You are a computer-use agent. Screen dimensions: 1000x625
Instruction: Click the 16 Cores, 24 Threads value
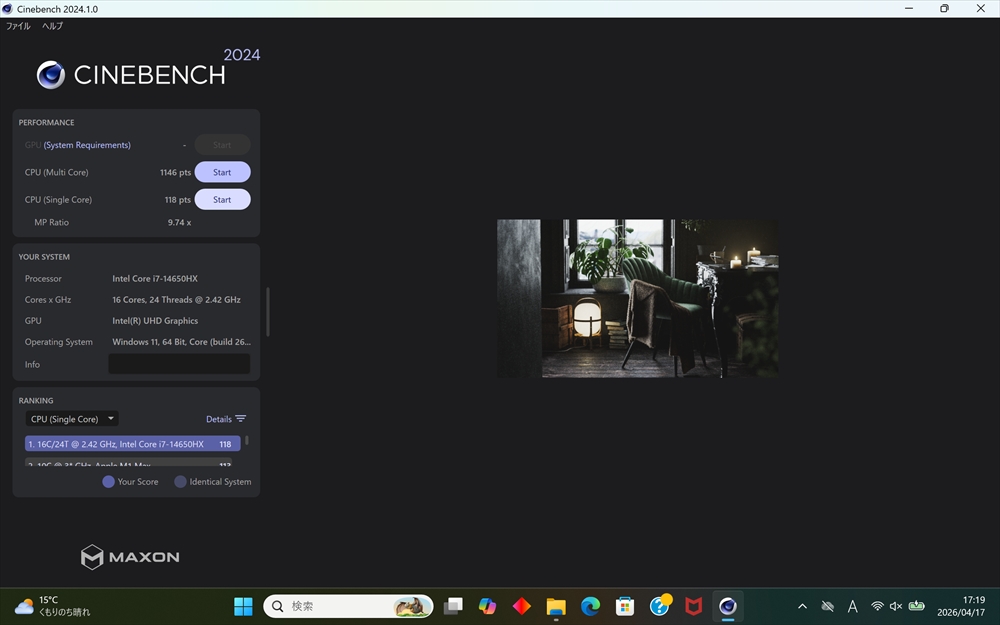coord(176,300)
